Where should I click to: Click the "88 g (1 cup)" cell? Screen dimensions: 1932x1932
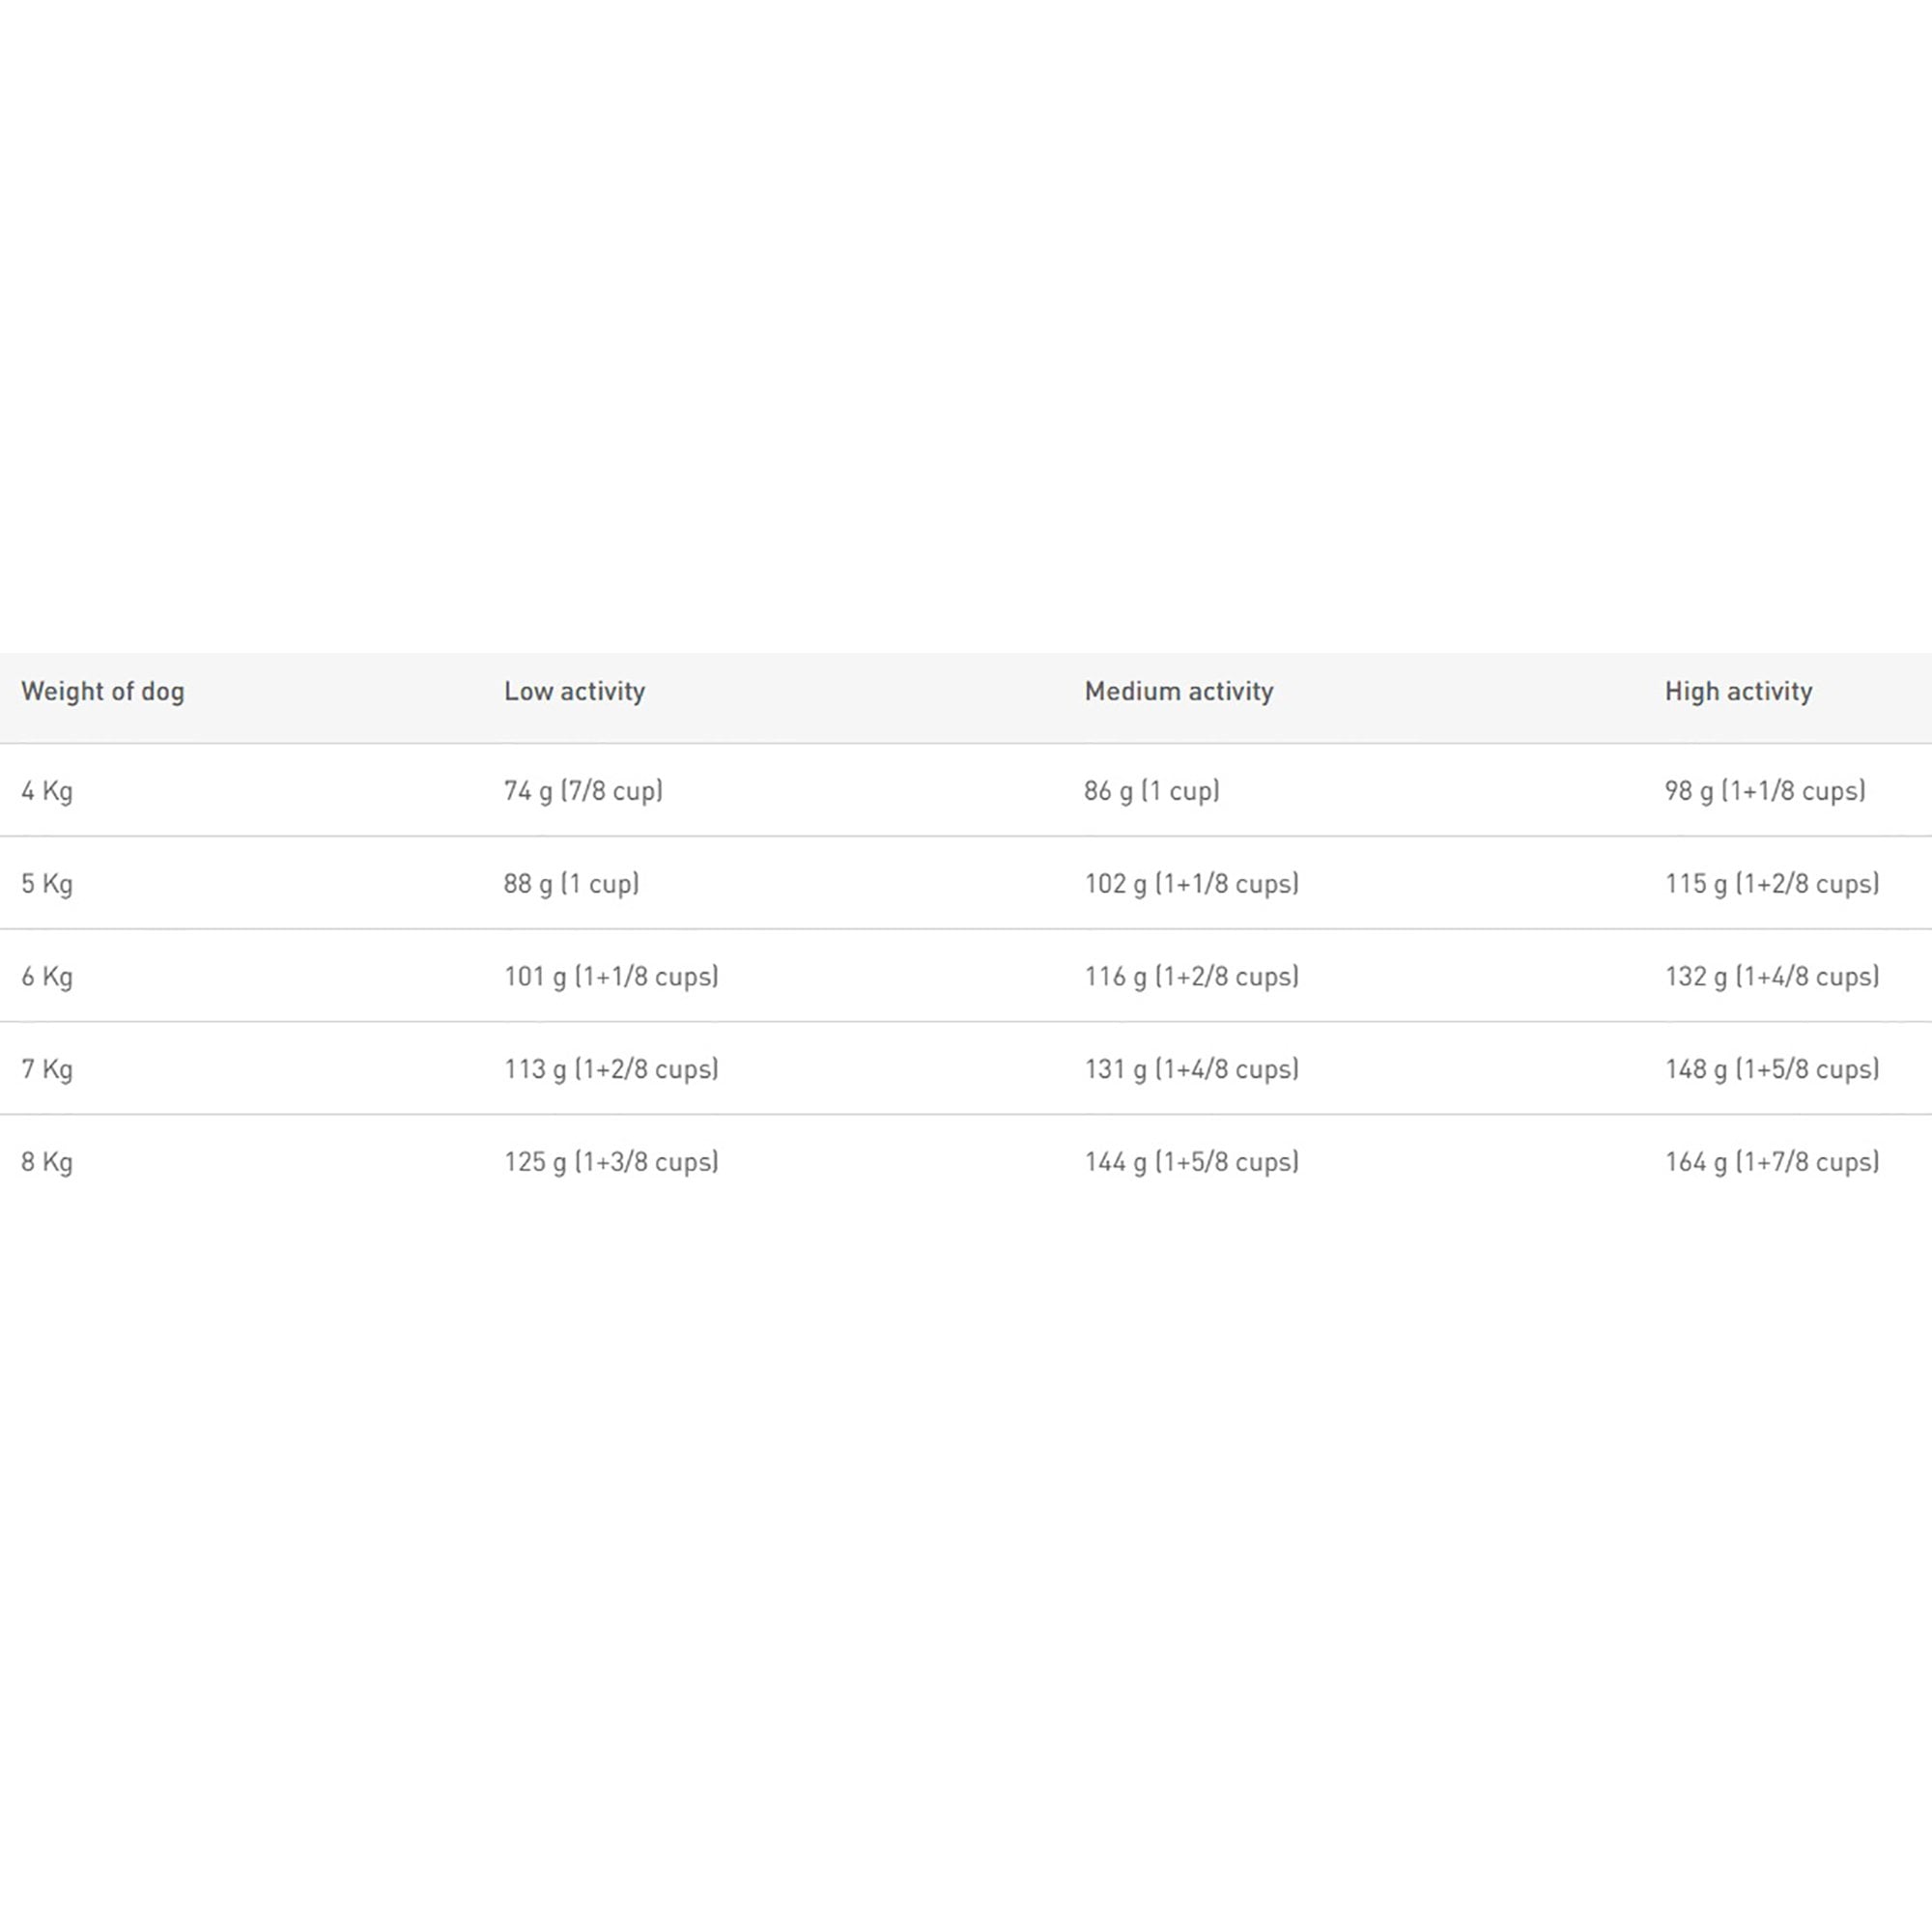click(571, 884)
